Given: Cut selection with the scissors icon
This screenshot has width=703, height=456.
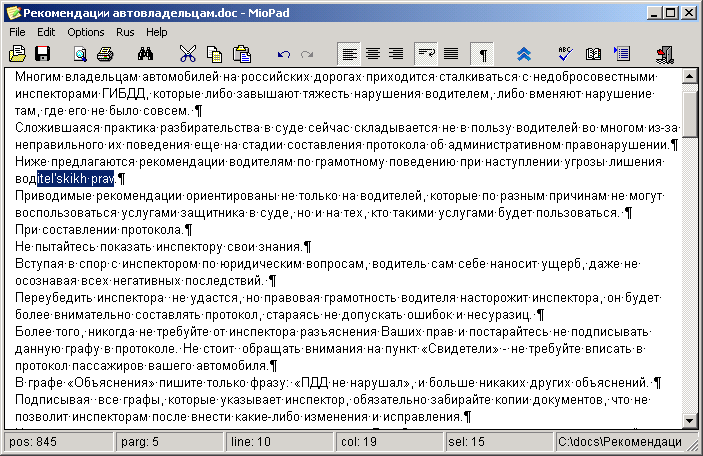Looking at the screenshot, I should tap(188, 54).
